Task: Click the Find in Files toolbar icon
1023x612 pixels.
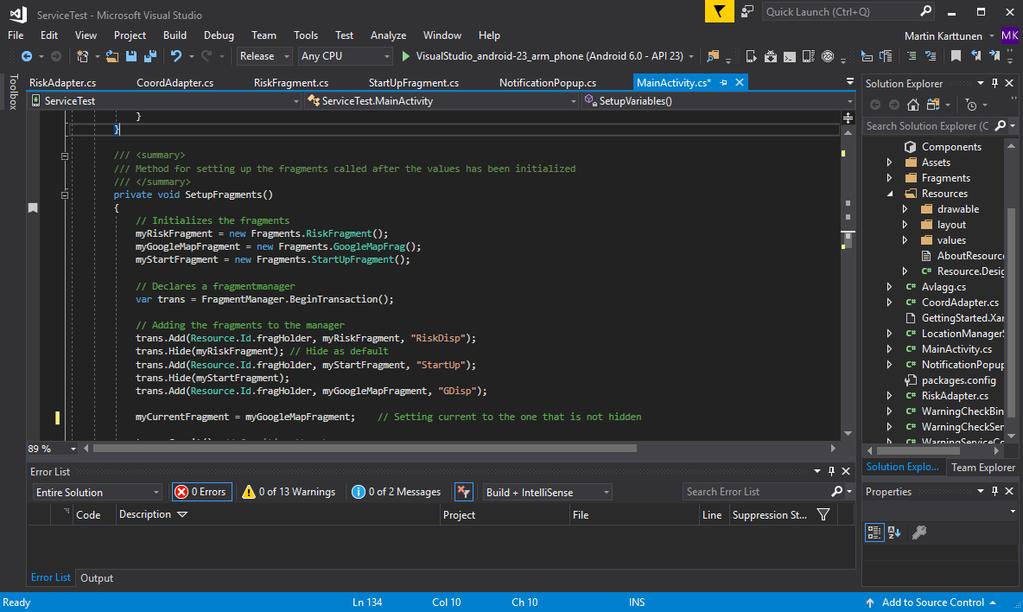Action: pos(713,56)
